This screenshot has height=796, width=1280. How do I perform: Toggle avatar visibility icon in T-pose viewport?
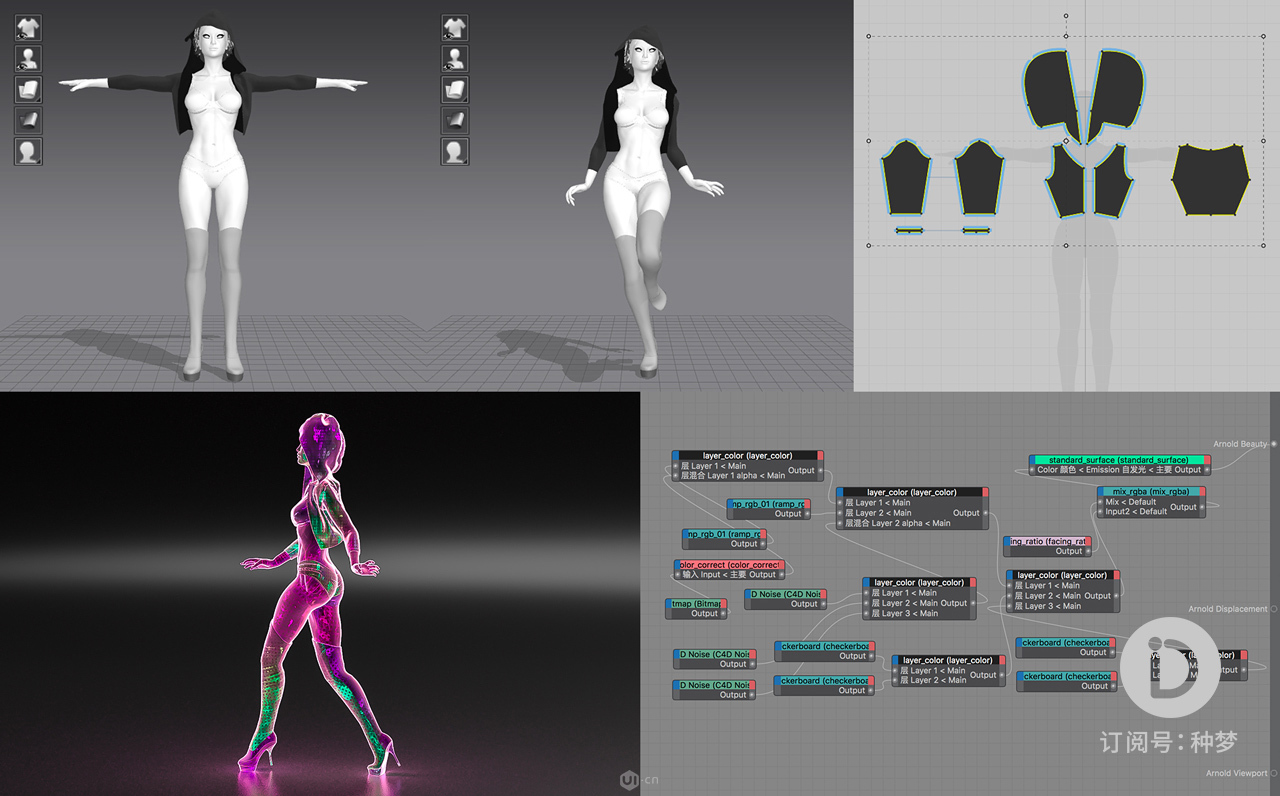click(x=28, y=58)
